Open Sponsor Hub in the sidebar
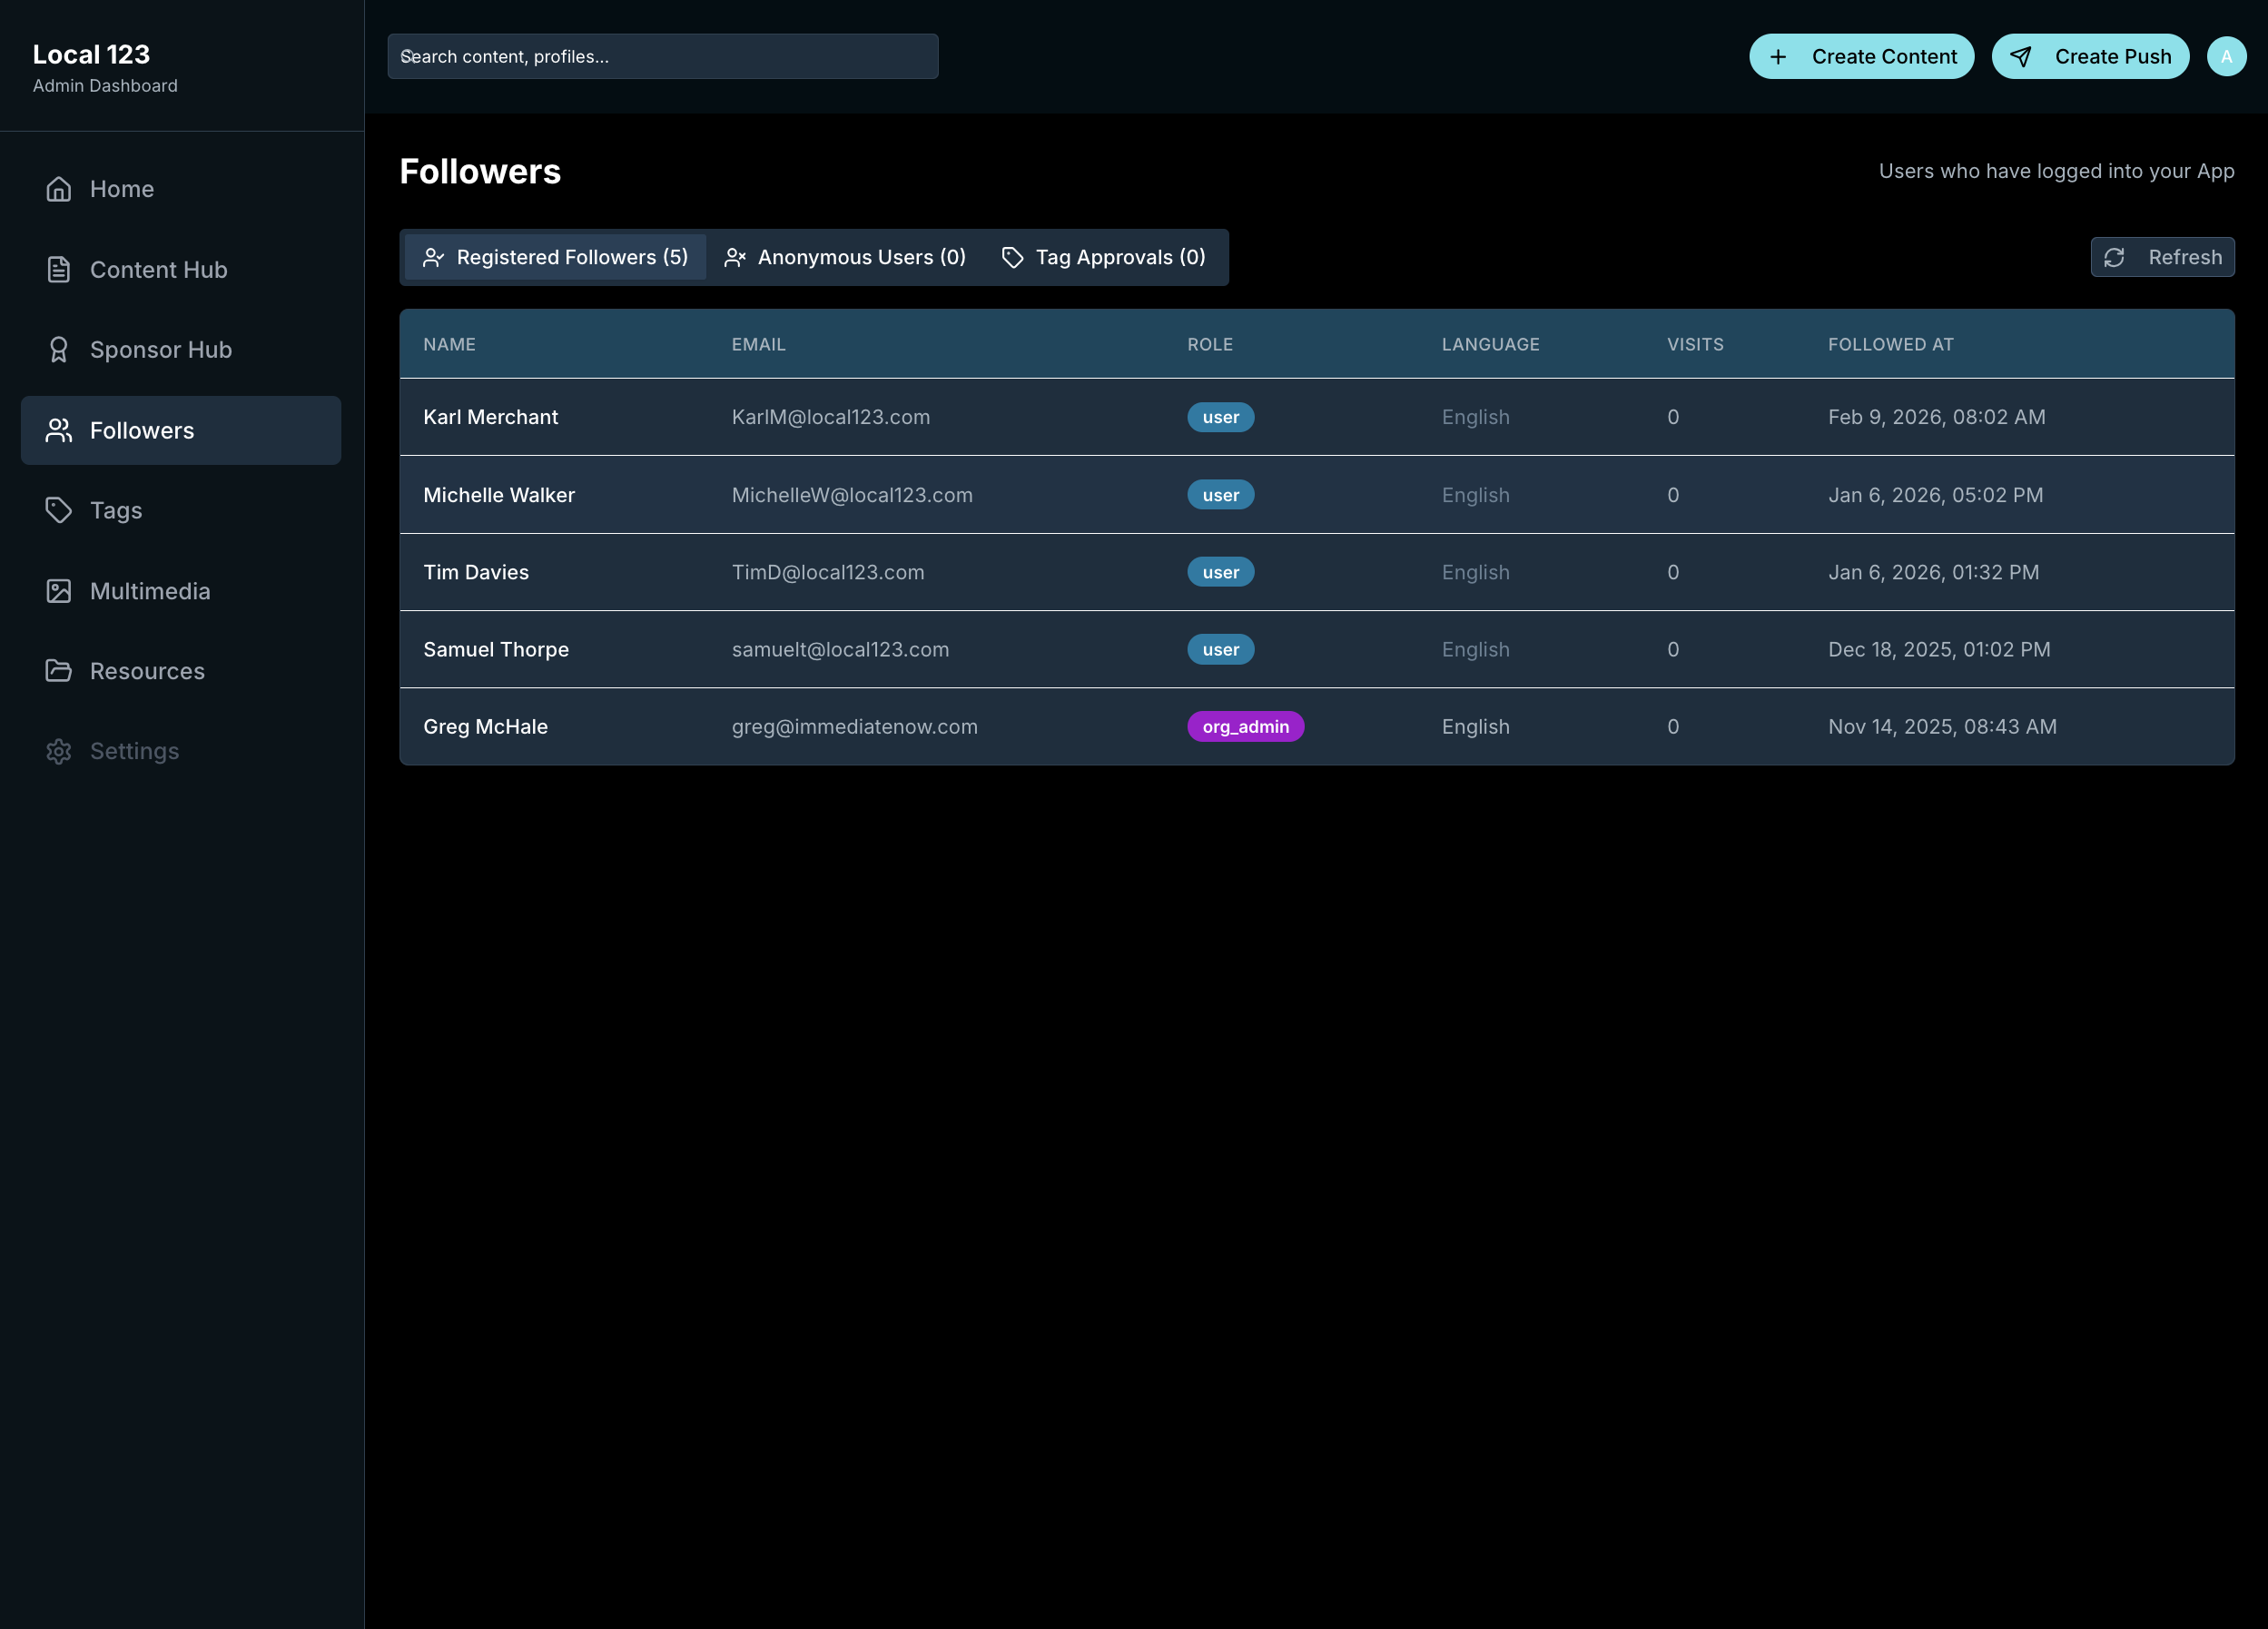This screenshot has width=2268, height=1629. (181, 349)
